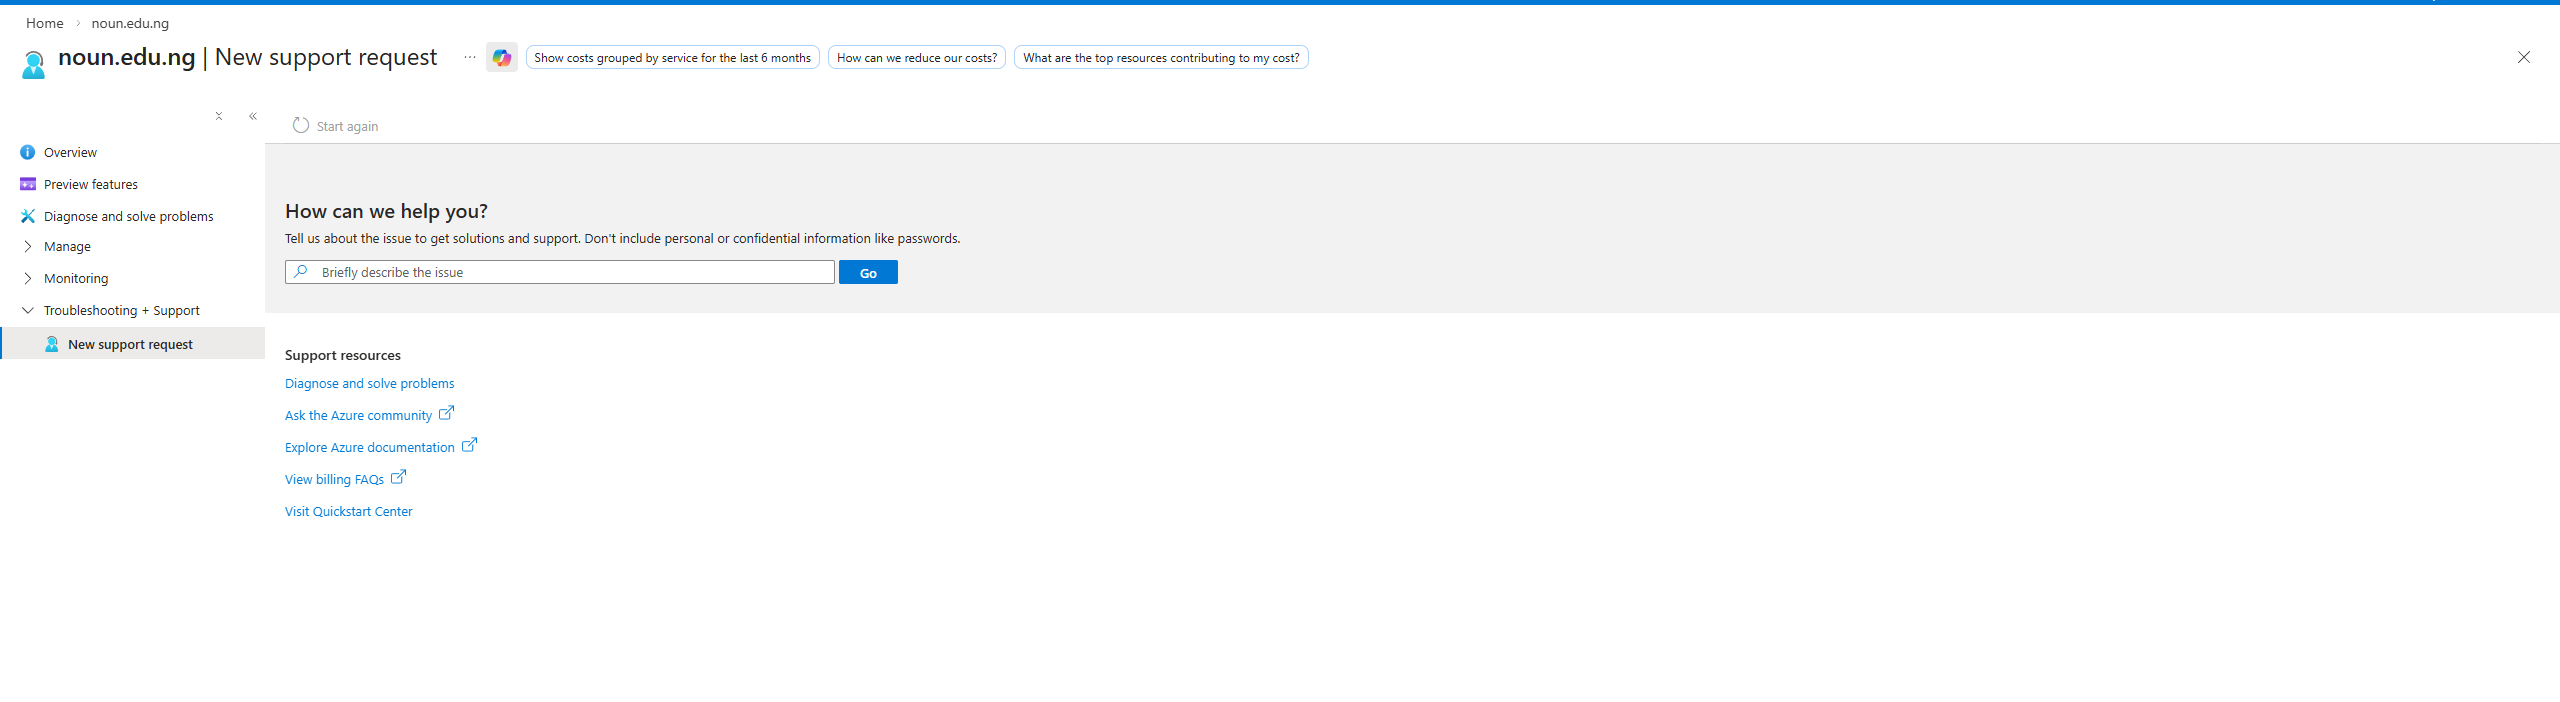Open View billing FAQs link

click(334, 479)
